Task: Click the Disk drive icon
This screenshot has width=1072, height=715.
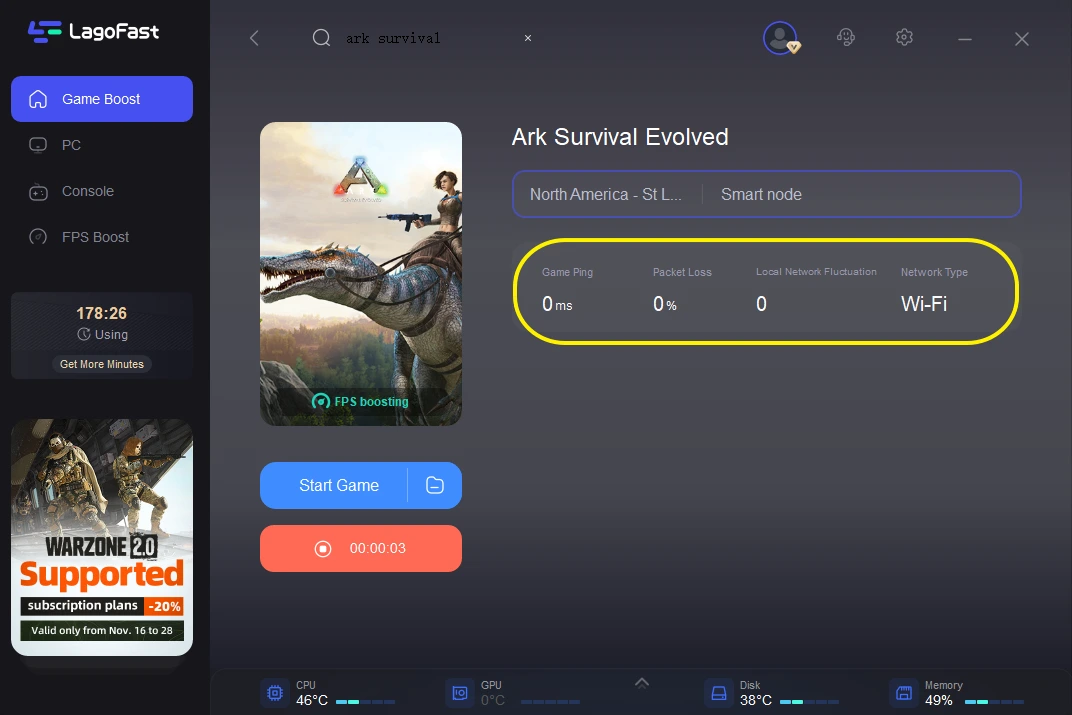Action: (719, 693)
